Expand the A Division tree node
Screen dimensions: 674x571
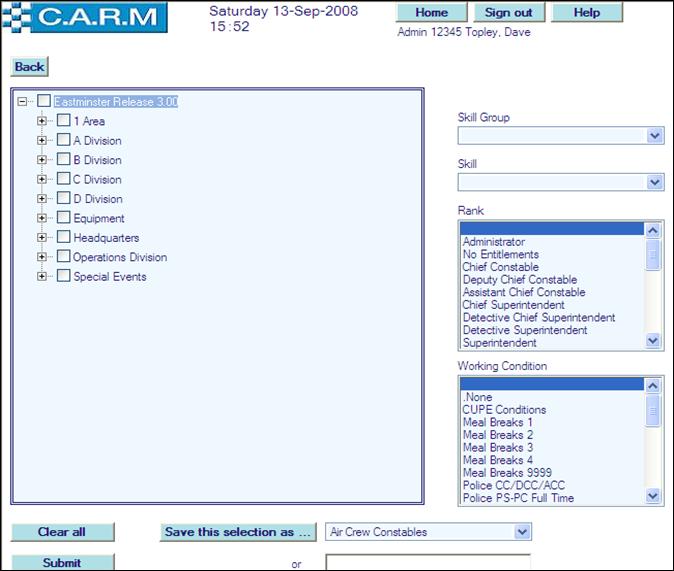(42, 141)
